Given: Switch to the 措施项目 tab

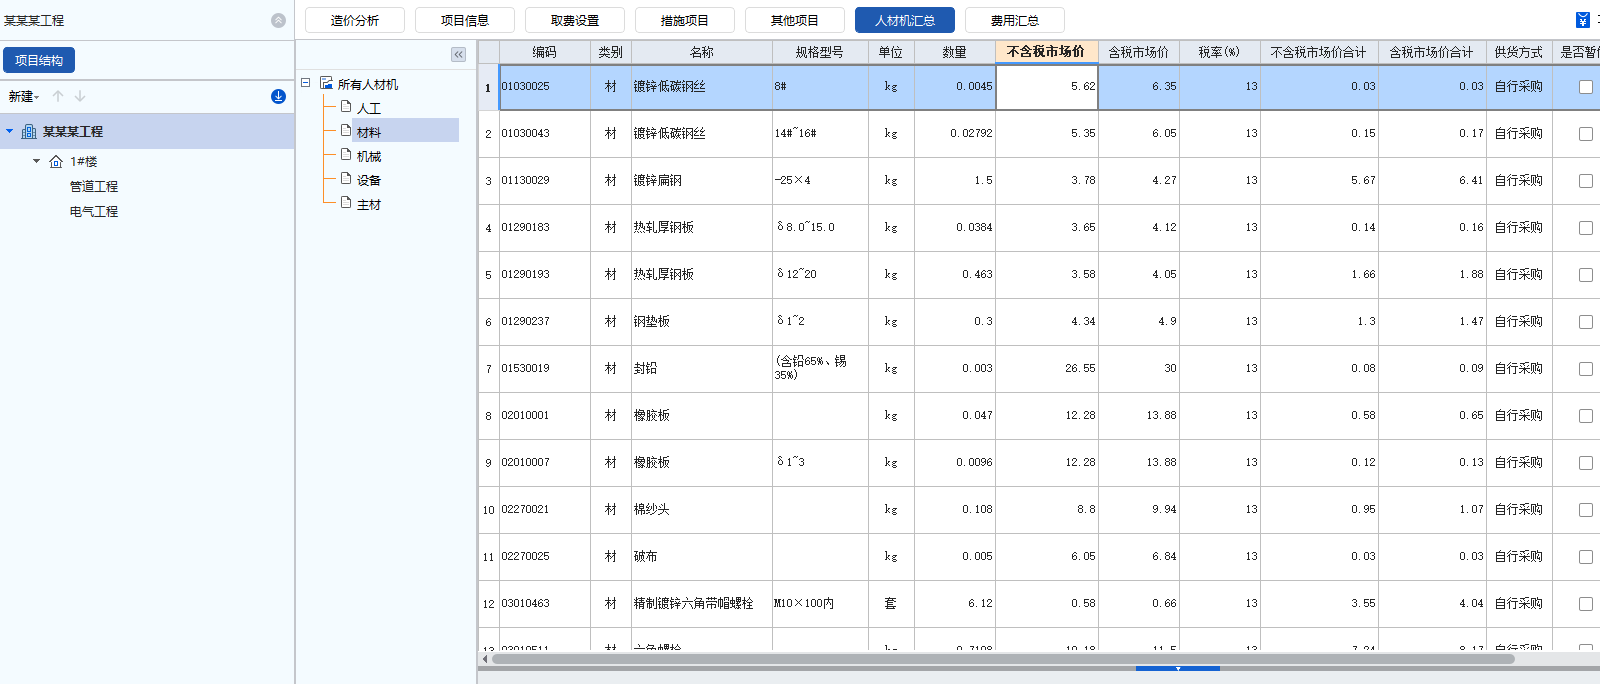Looking at the screenshot, I should (x=685, y=20).
